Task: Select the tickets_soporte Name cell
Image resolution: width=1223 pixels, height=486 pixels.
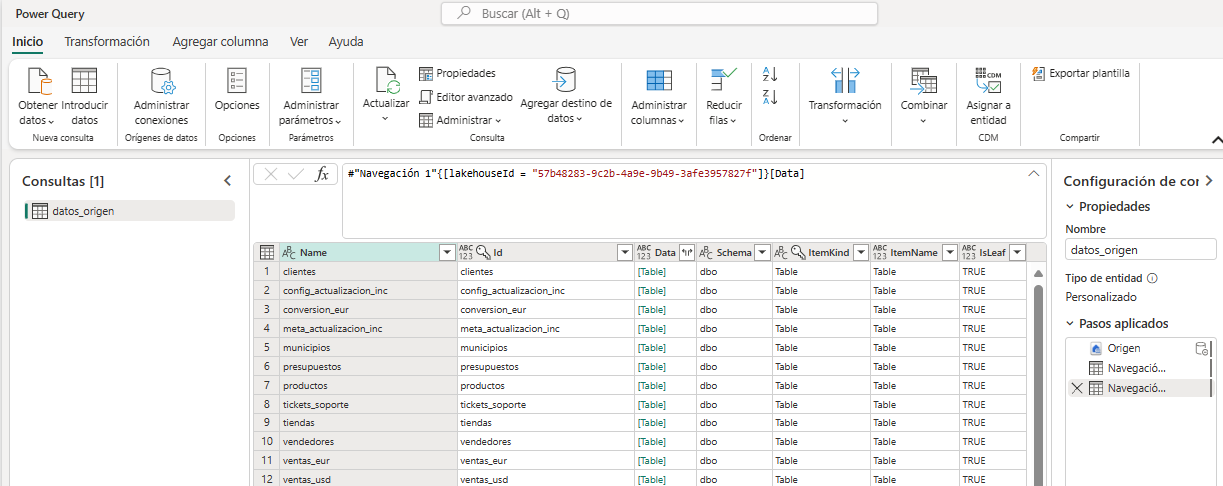Action: 367,404
